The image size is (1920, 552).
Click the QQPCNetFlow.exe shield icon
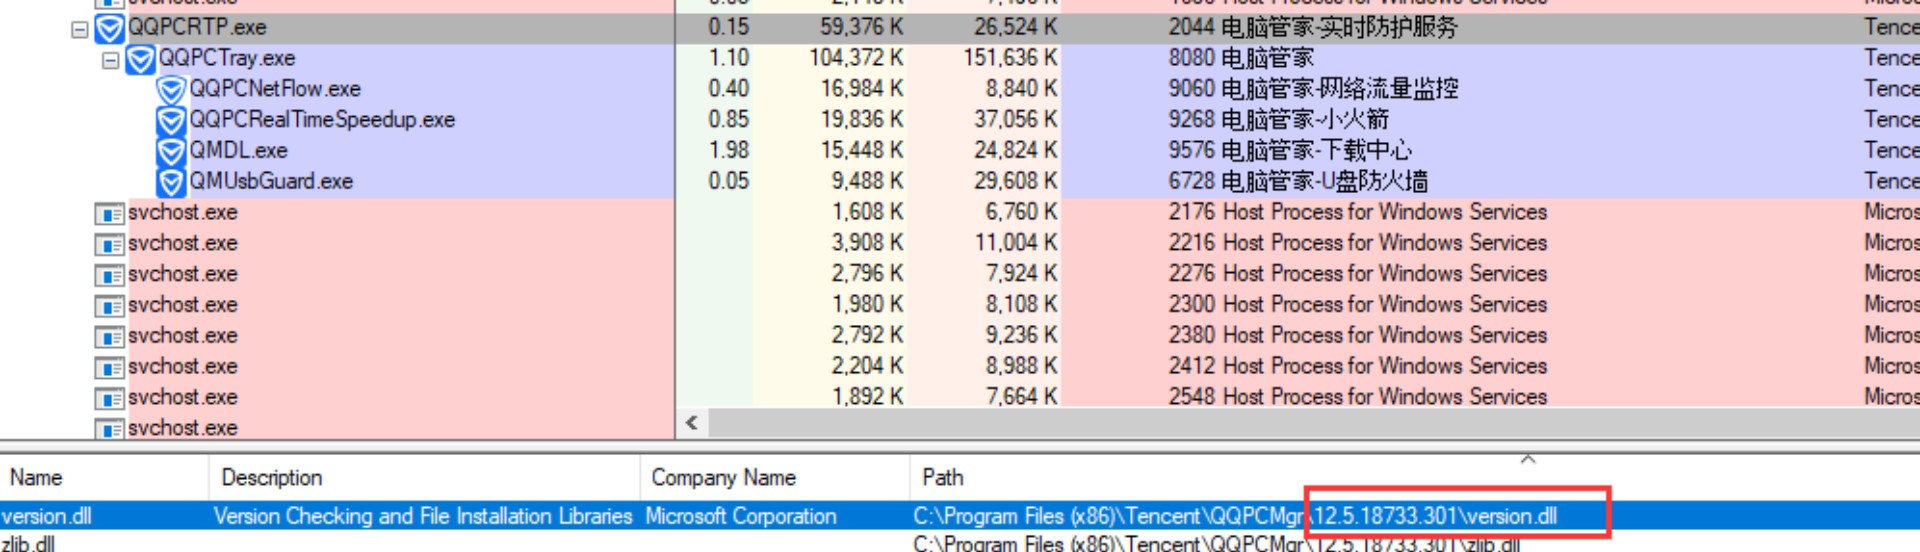coord(171,90)
